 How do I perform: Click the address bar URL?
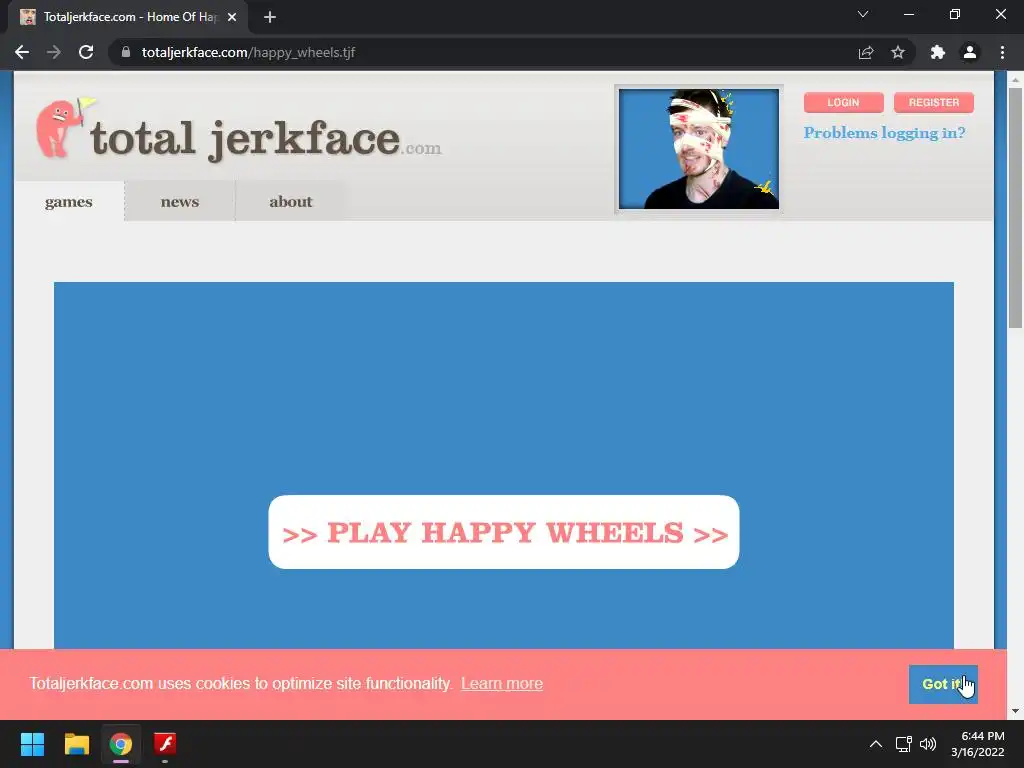(248, 52)
